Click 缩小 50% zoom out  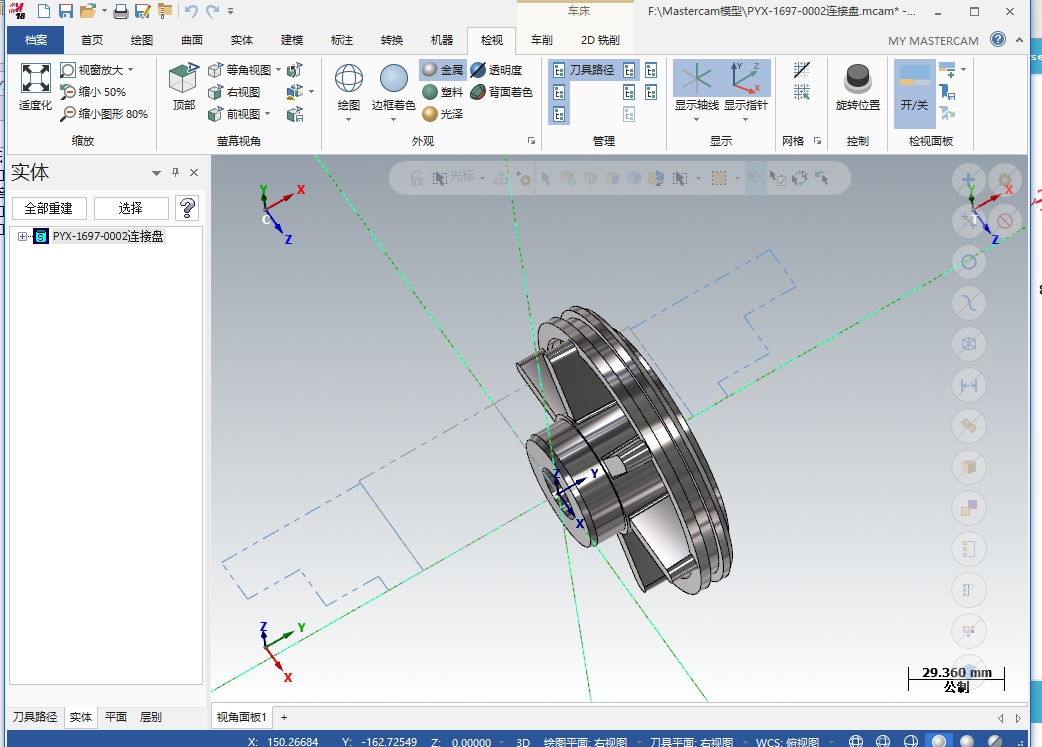click(92, 92)
